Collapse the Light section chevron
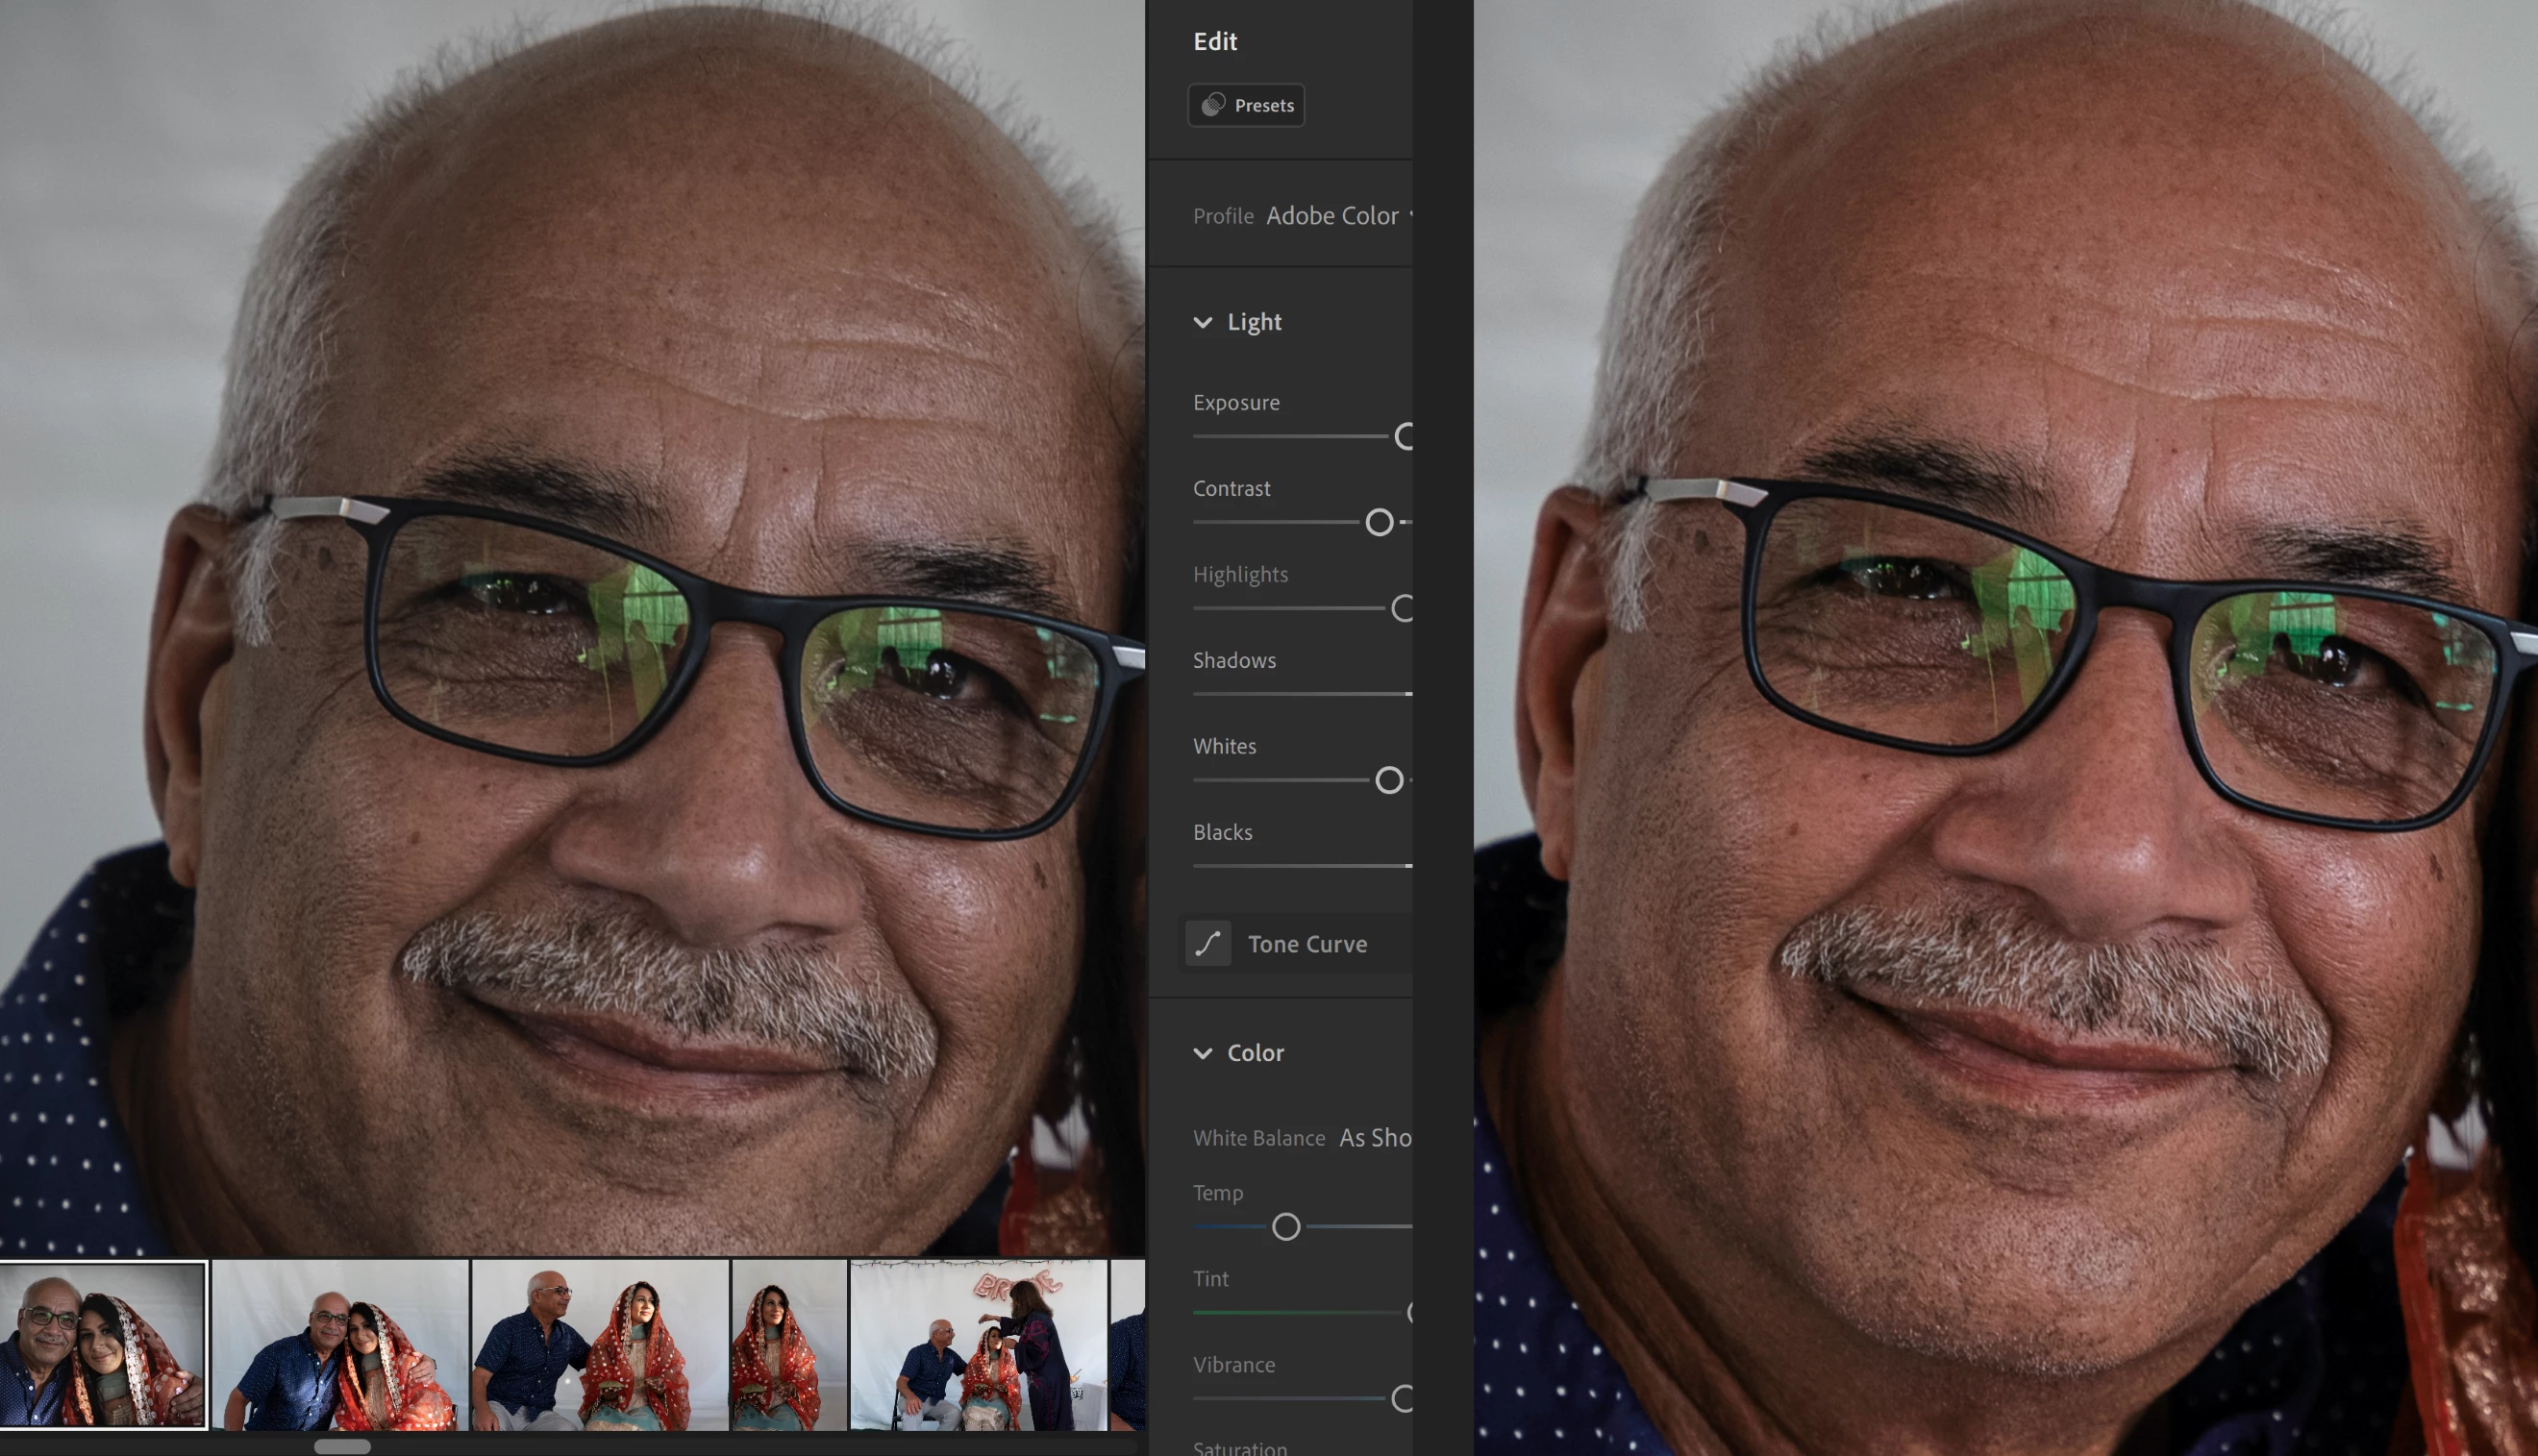 (x=1203, y=322)
